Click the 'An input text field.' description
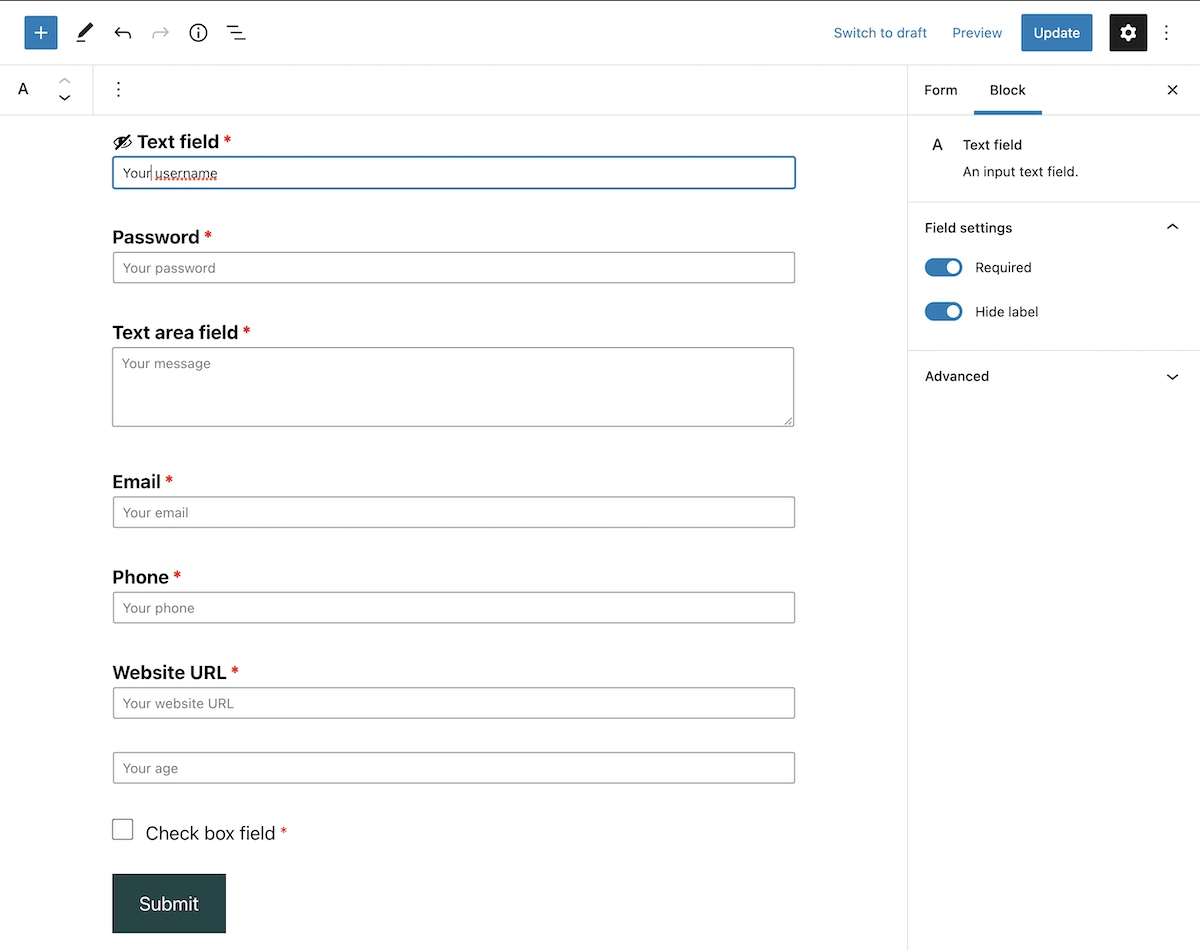The width and height of the screenshot is (1200, 950). coord(1020,172)
